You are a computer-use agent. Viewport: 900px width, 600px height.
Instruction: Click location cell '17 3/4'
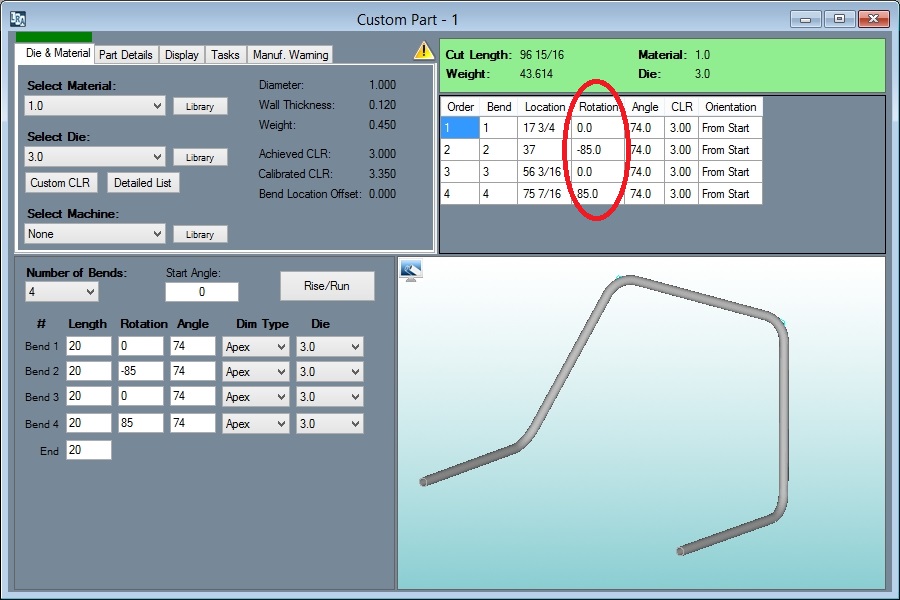click(544, 128)
